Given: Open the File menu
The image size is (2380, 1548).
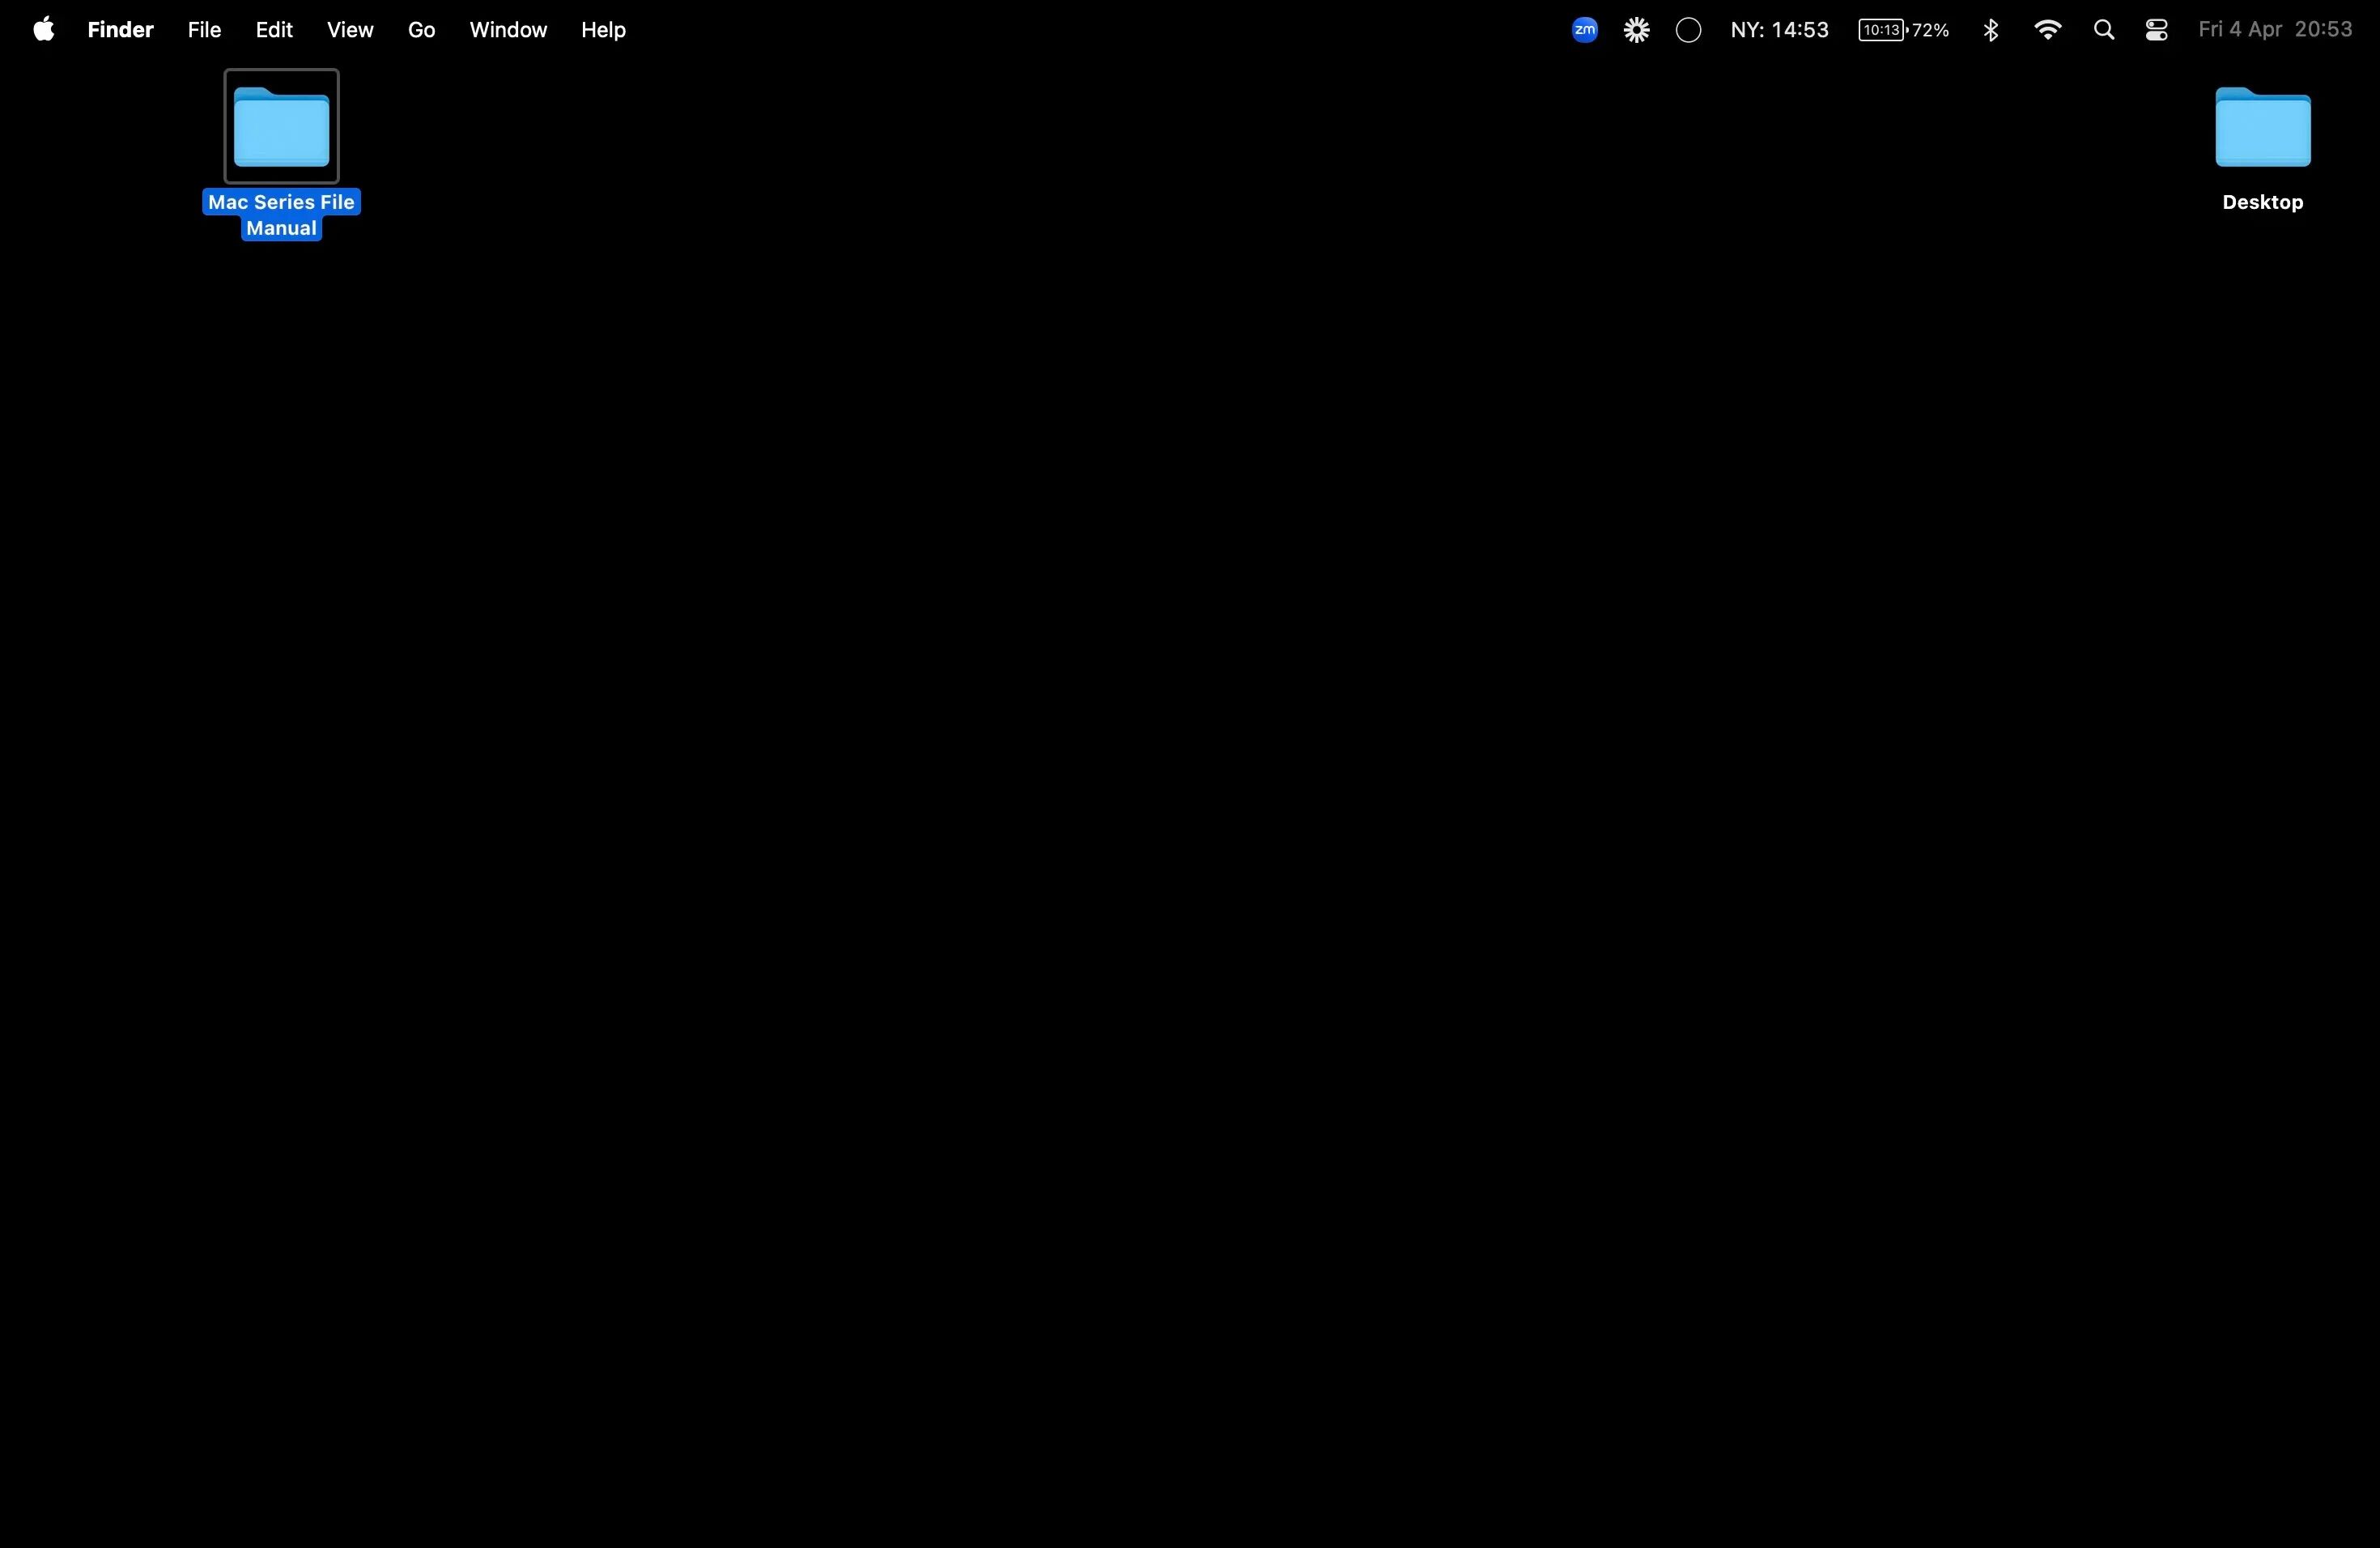Looking at the screenshot, I should (x=204, y=30).
